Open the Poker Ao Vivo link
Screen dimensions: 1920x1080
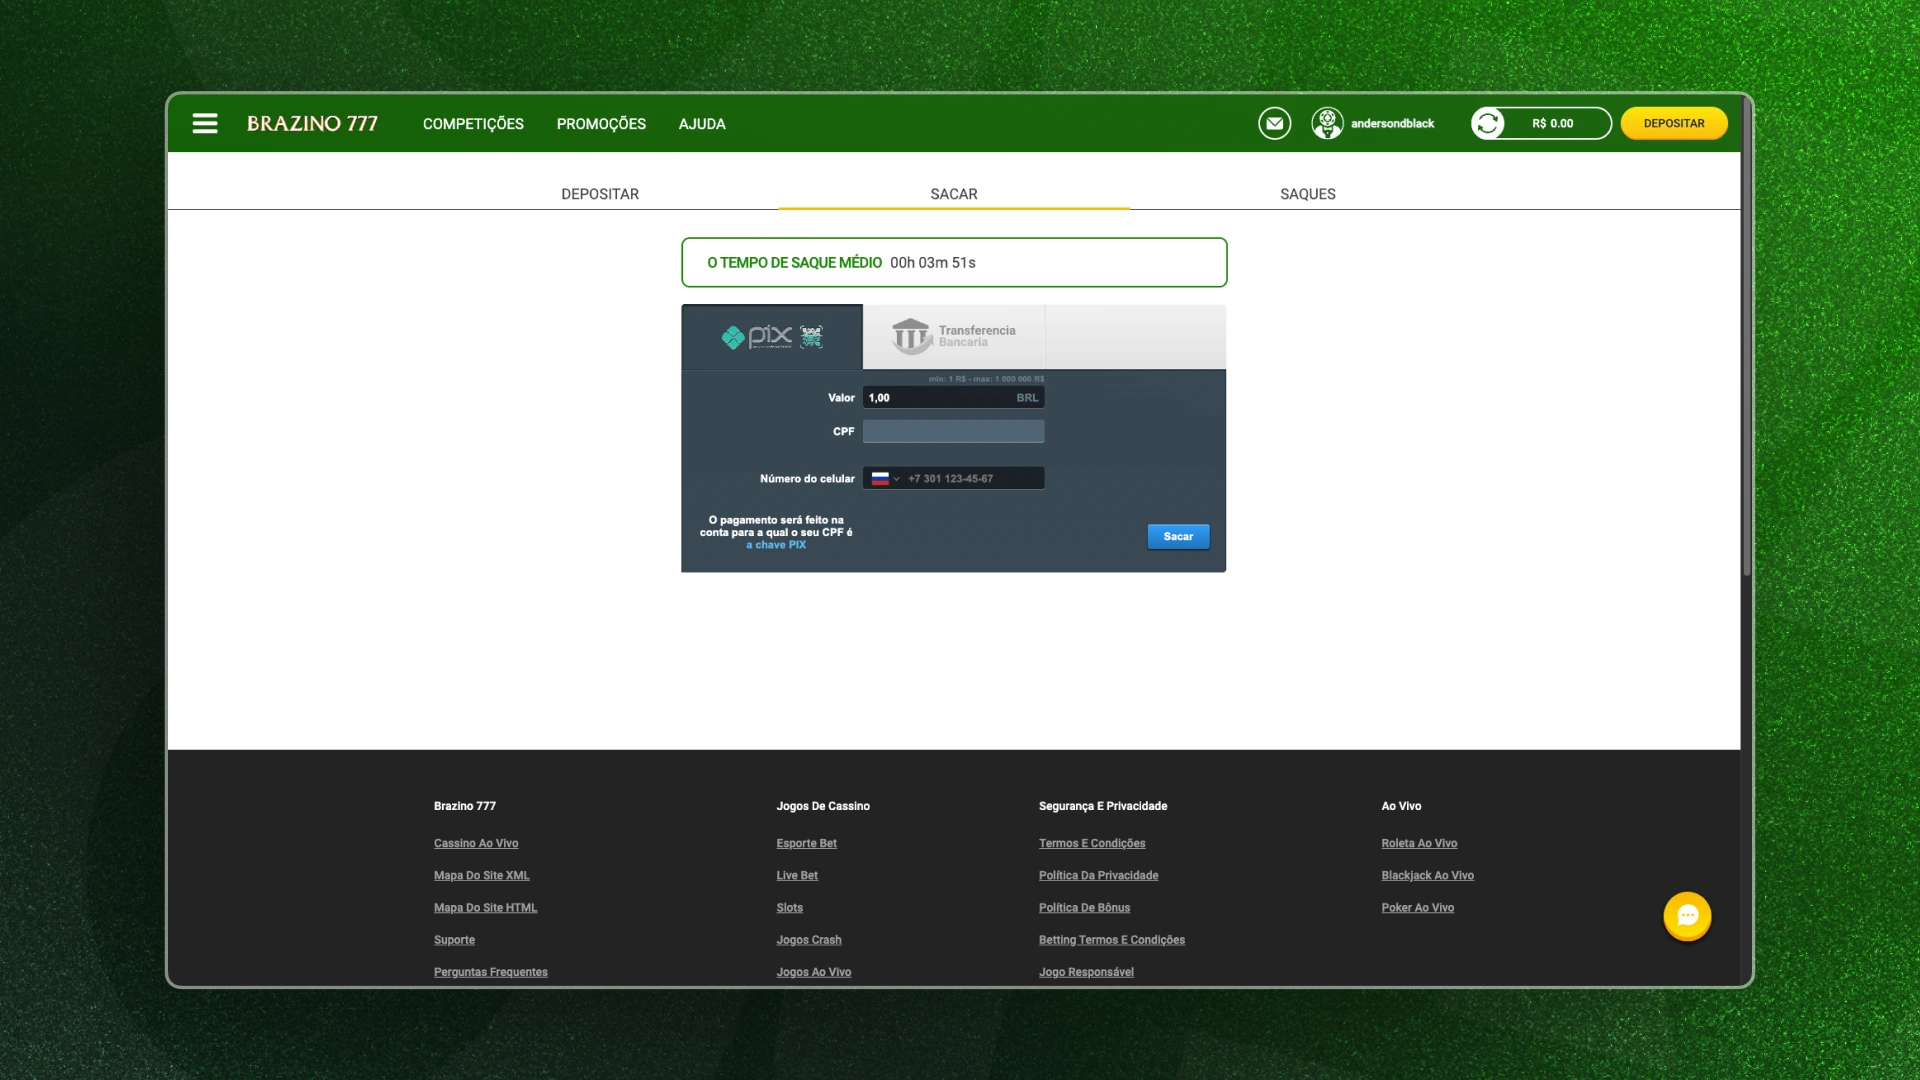coord(1418,908)
